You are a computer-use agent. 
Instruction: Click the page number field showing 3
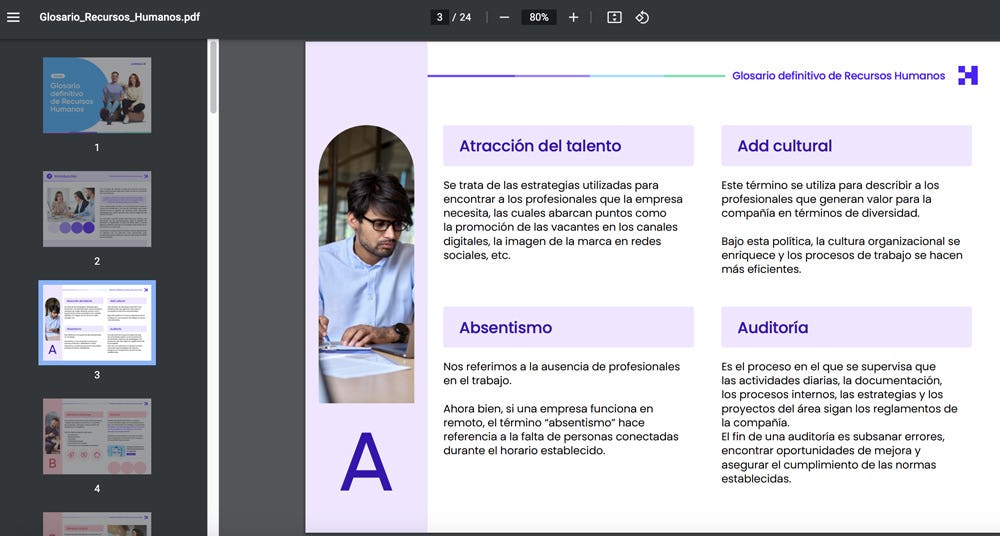pyautogui.click(x=439, y=17)
